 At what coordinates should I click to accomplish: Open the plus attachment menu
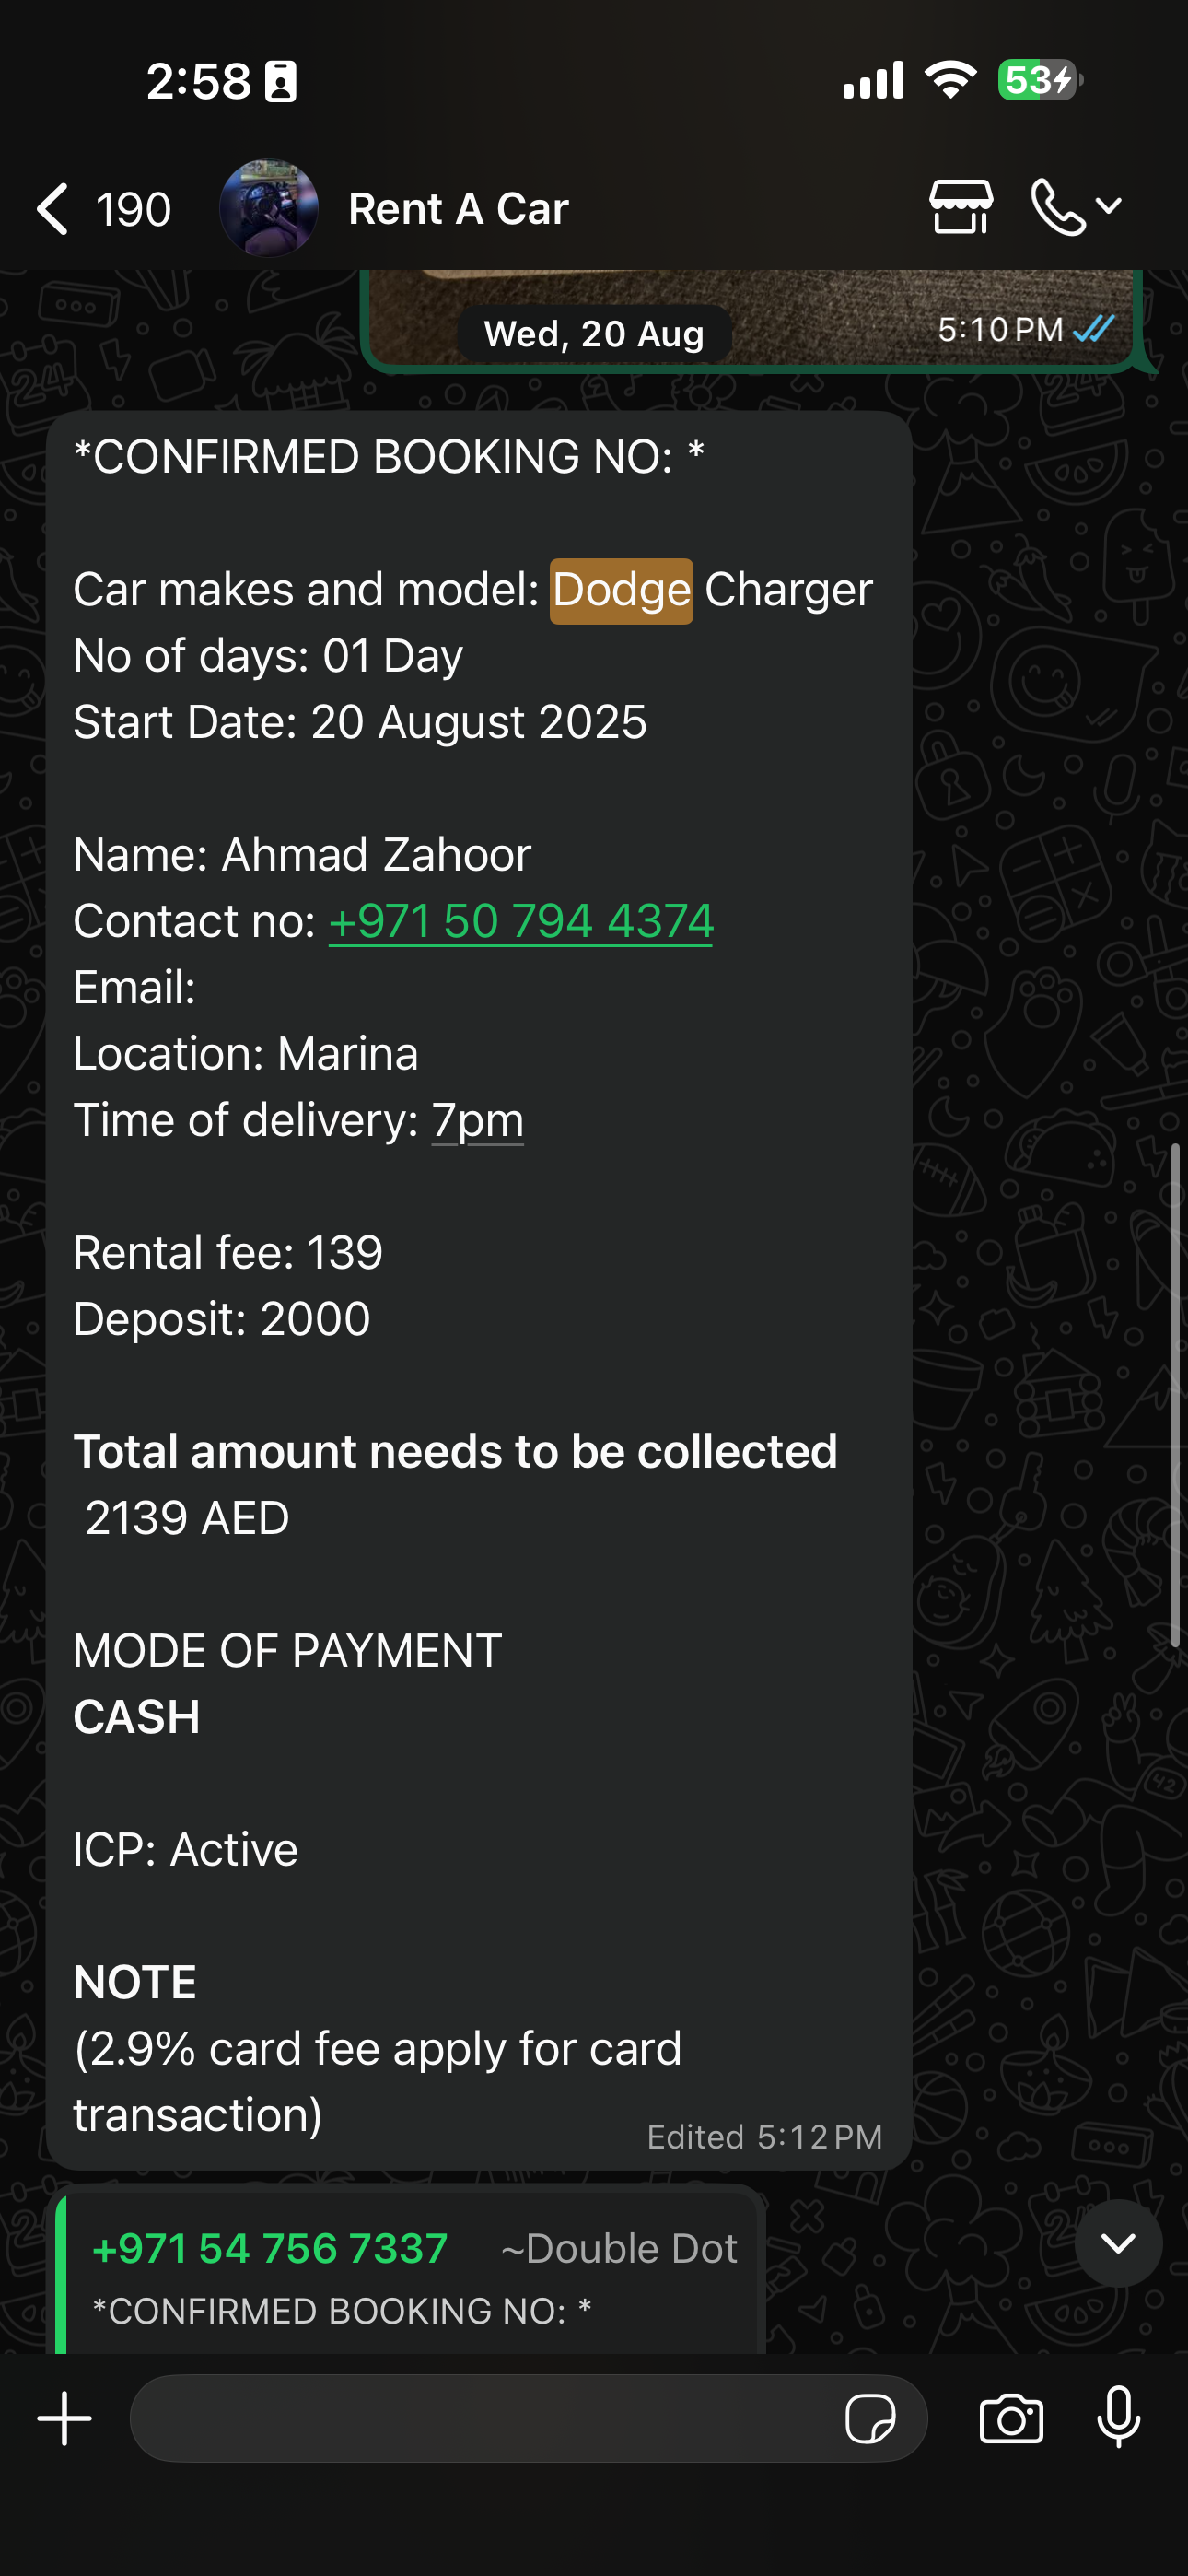coord(65,2419)
